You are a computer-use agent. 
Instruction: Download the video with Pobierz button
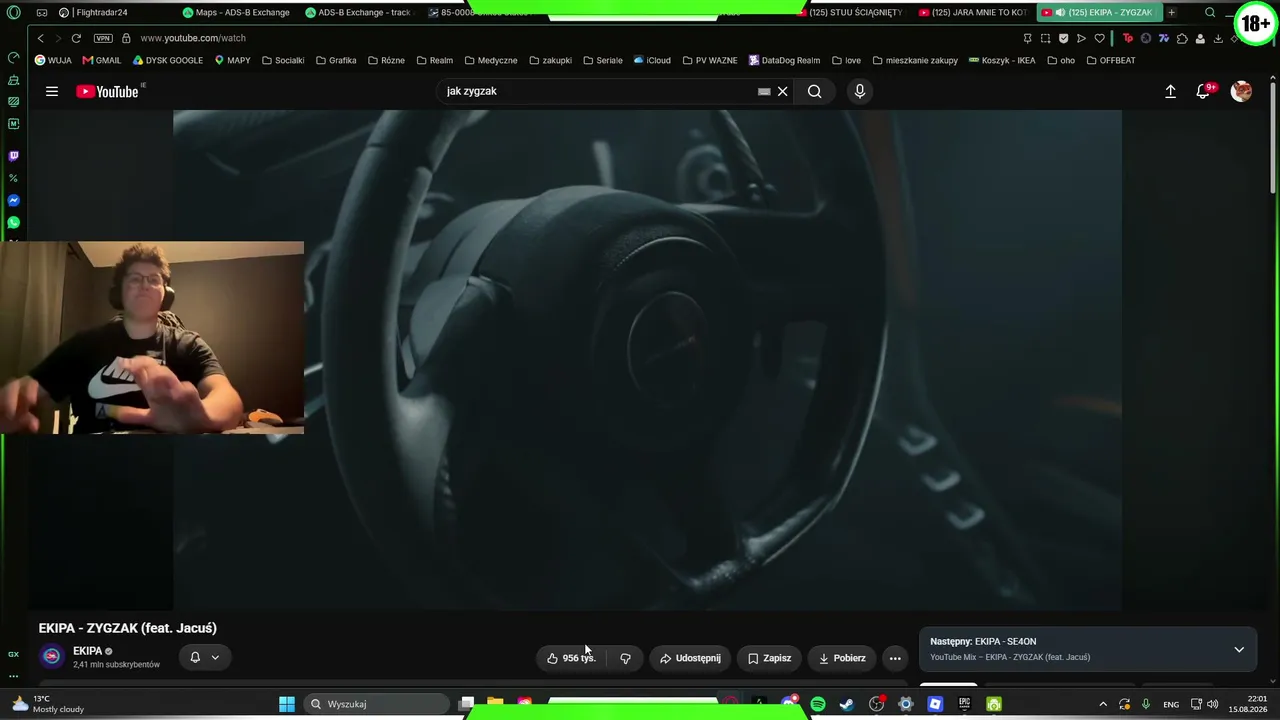tap(842, 658)
